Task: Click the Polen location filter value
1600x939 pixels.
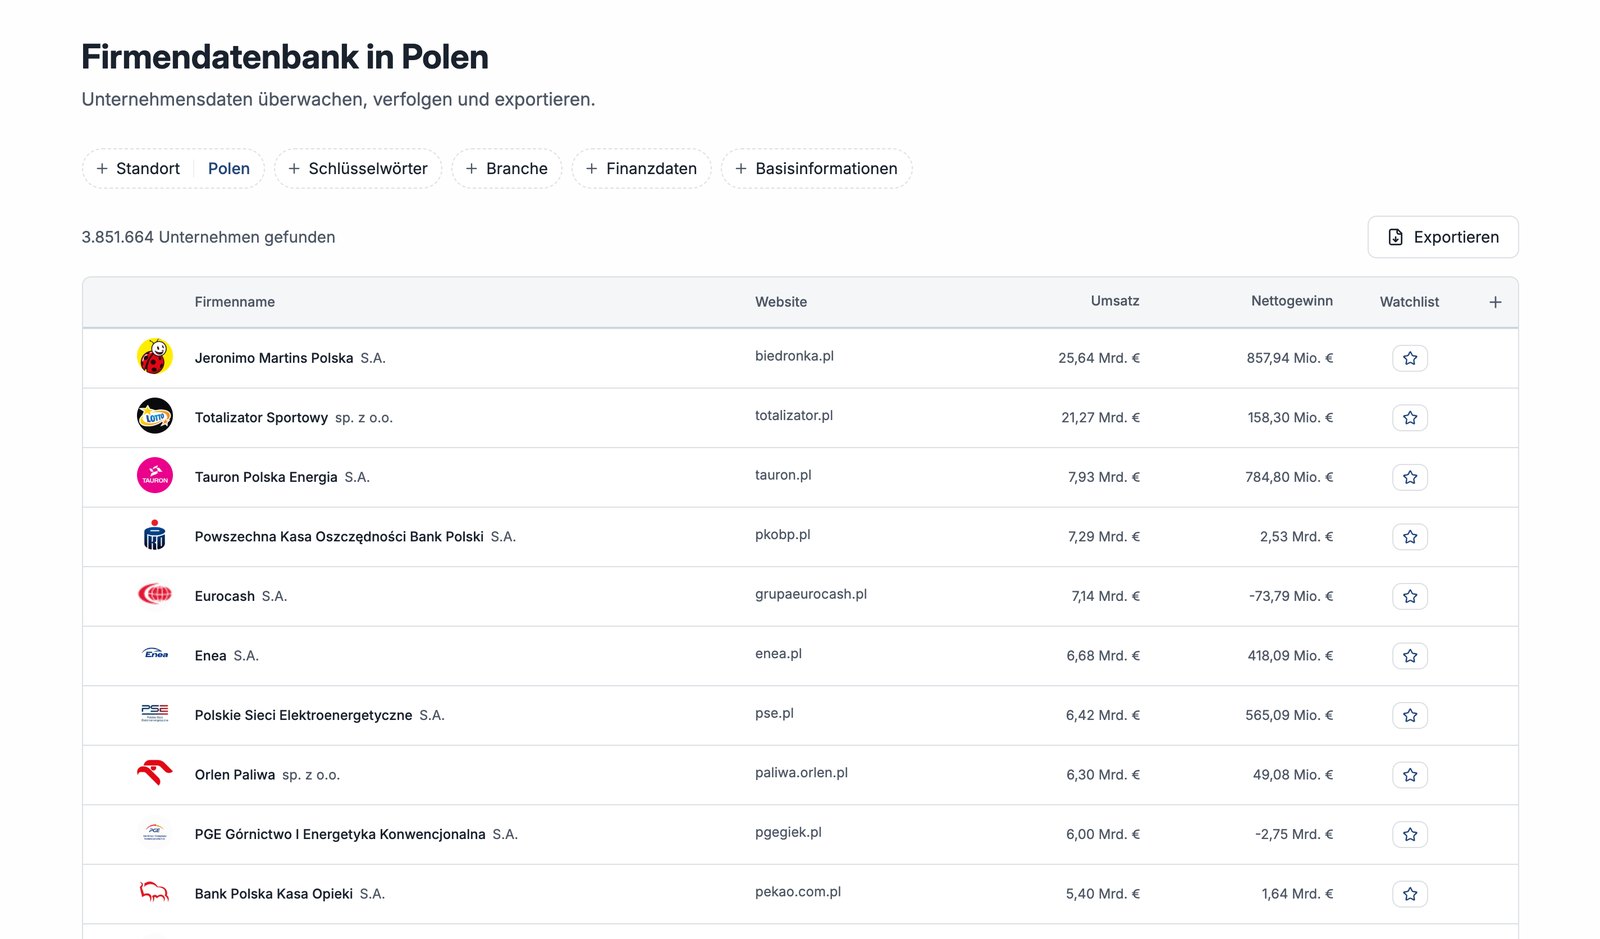Action: pyautogui.click(x=229, y=168)
